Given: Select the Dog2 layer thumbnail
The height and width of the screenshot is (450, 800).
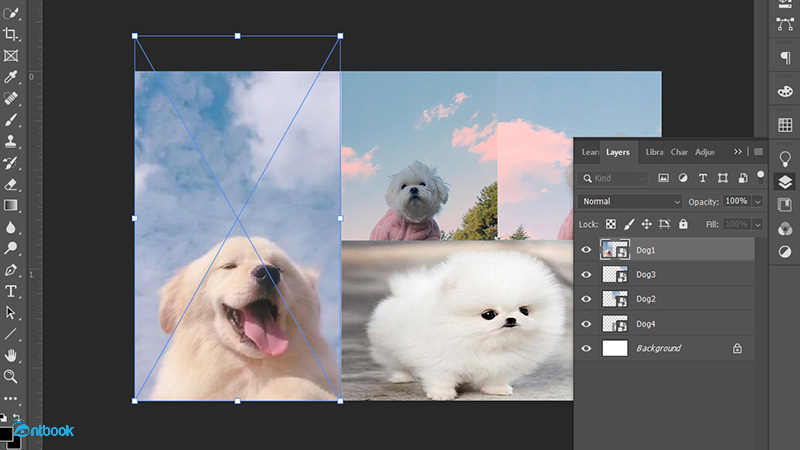Looking at the screenshot, I should tap(615, 299).
